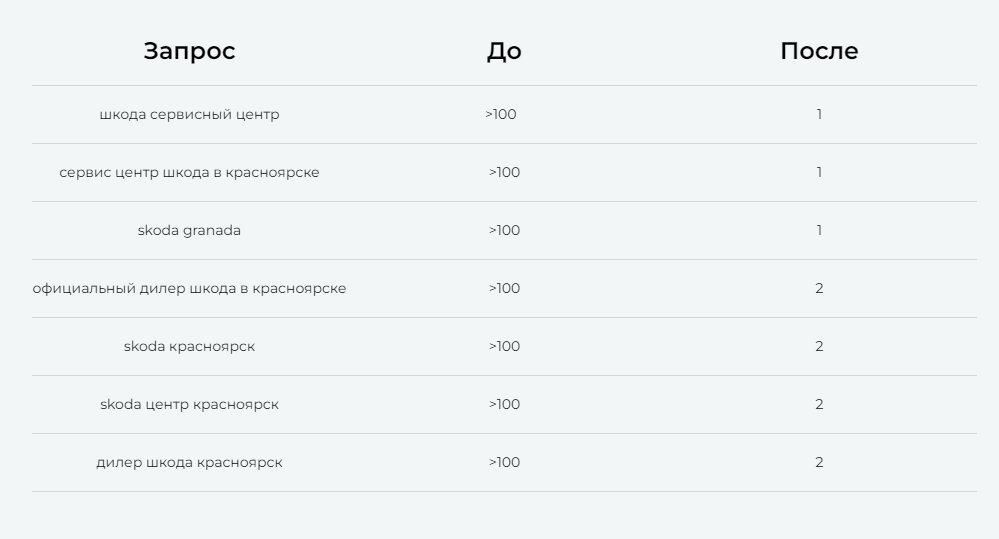Click ">100" for "сервис центр шкода в красноярске"

(504, 172)
